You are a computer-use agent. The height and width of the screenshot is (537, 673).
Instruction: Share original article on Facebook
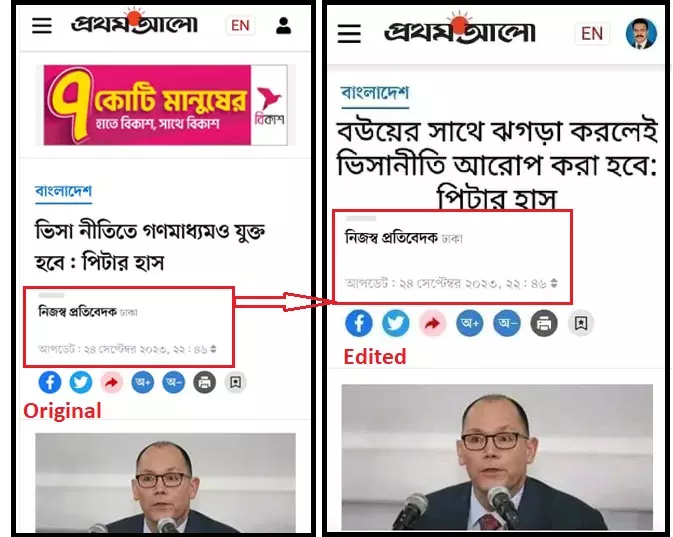pyautogui.click(x=50, y=382)
